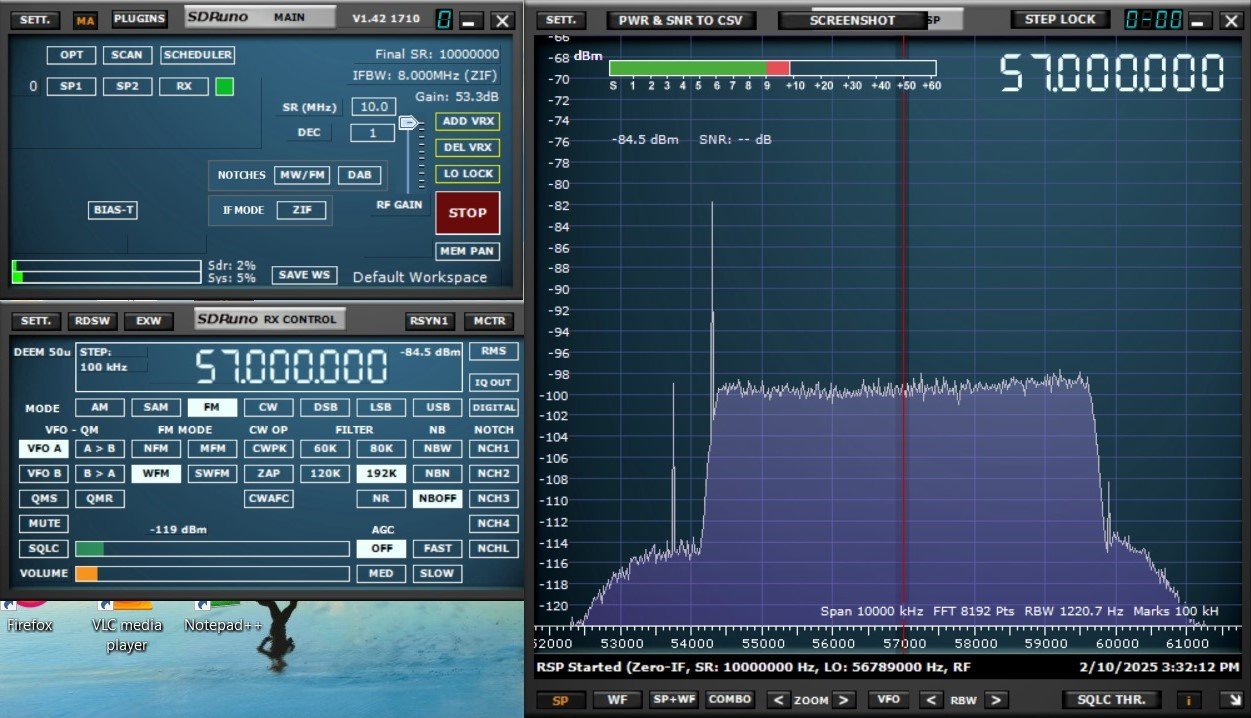Open the SCHEDULER
The image size is (1251, 718).
(x=197, y=55)
